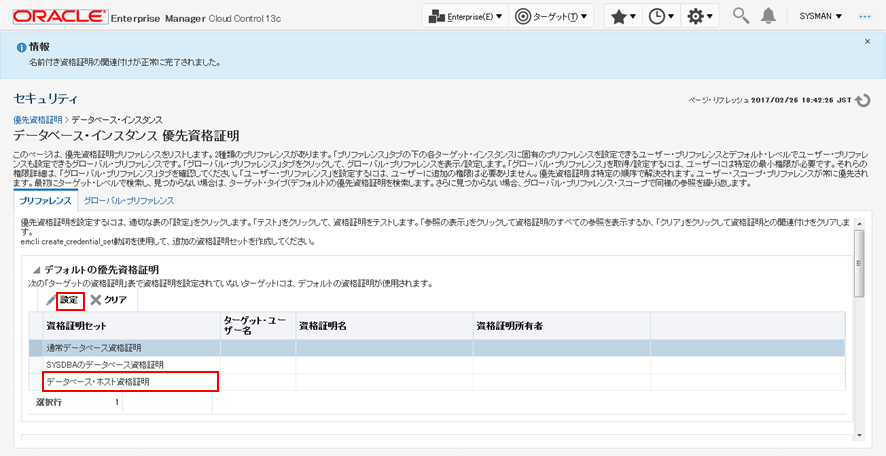Open the History clock menu
The width and height of the screenshot is (886, 456).
pos(661,17)
